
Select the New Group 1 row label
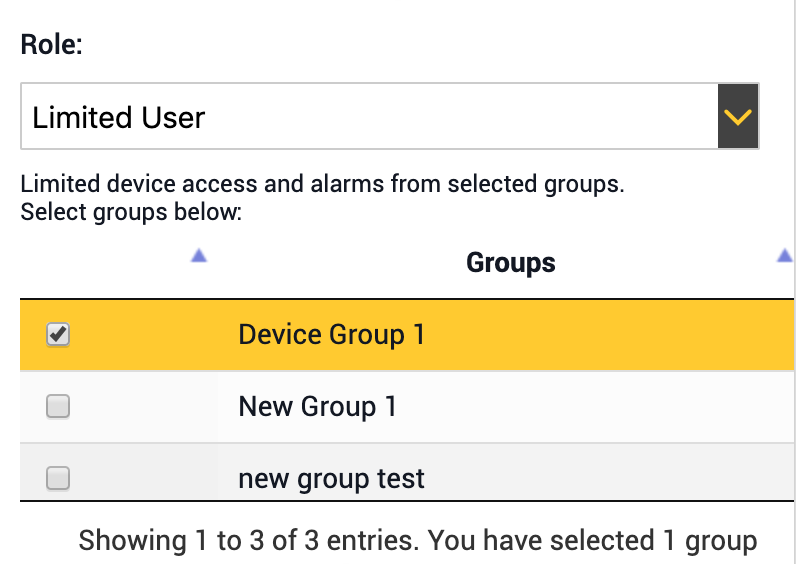point(318,407)
